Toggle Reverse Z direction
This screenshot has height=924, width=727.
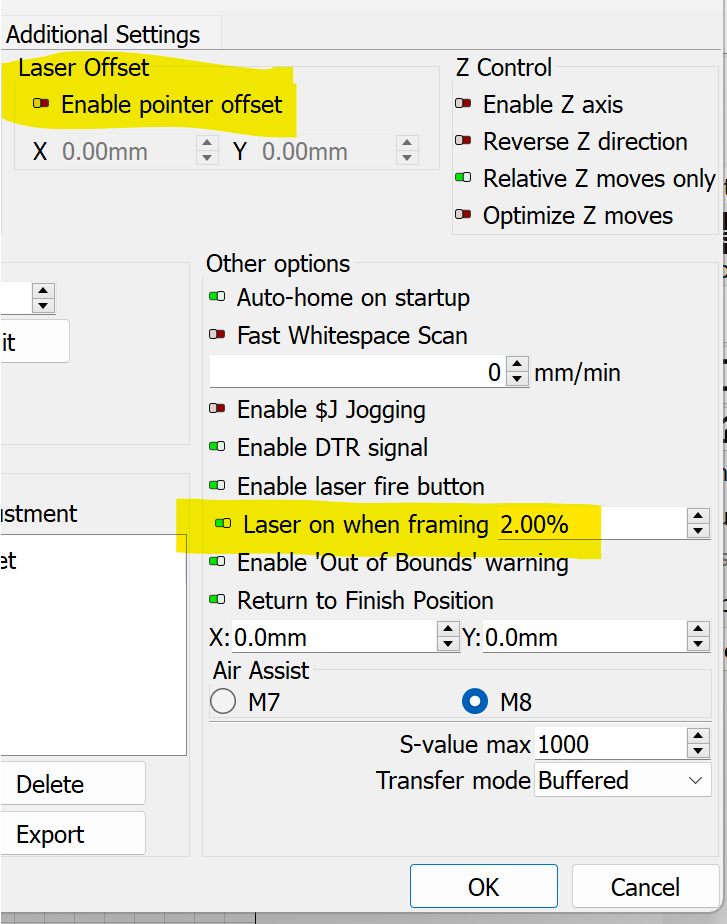(x=463, y=141)
